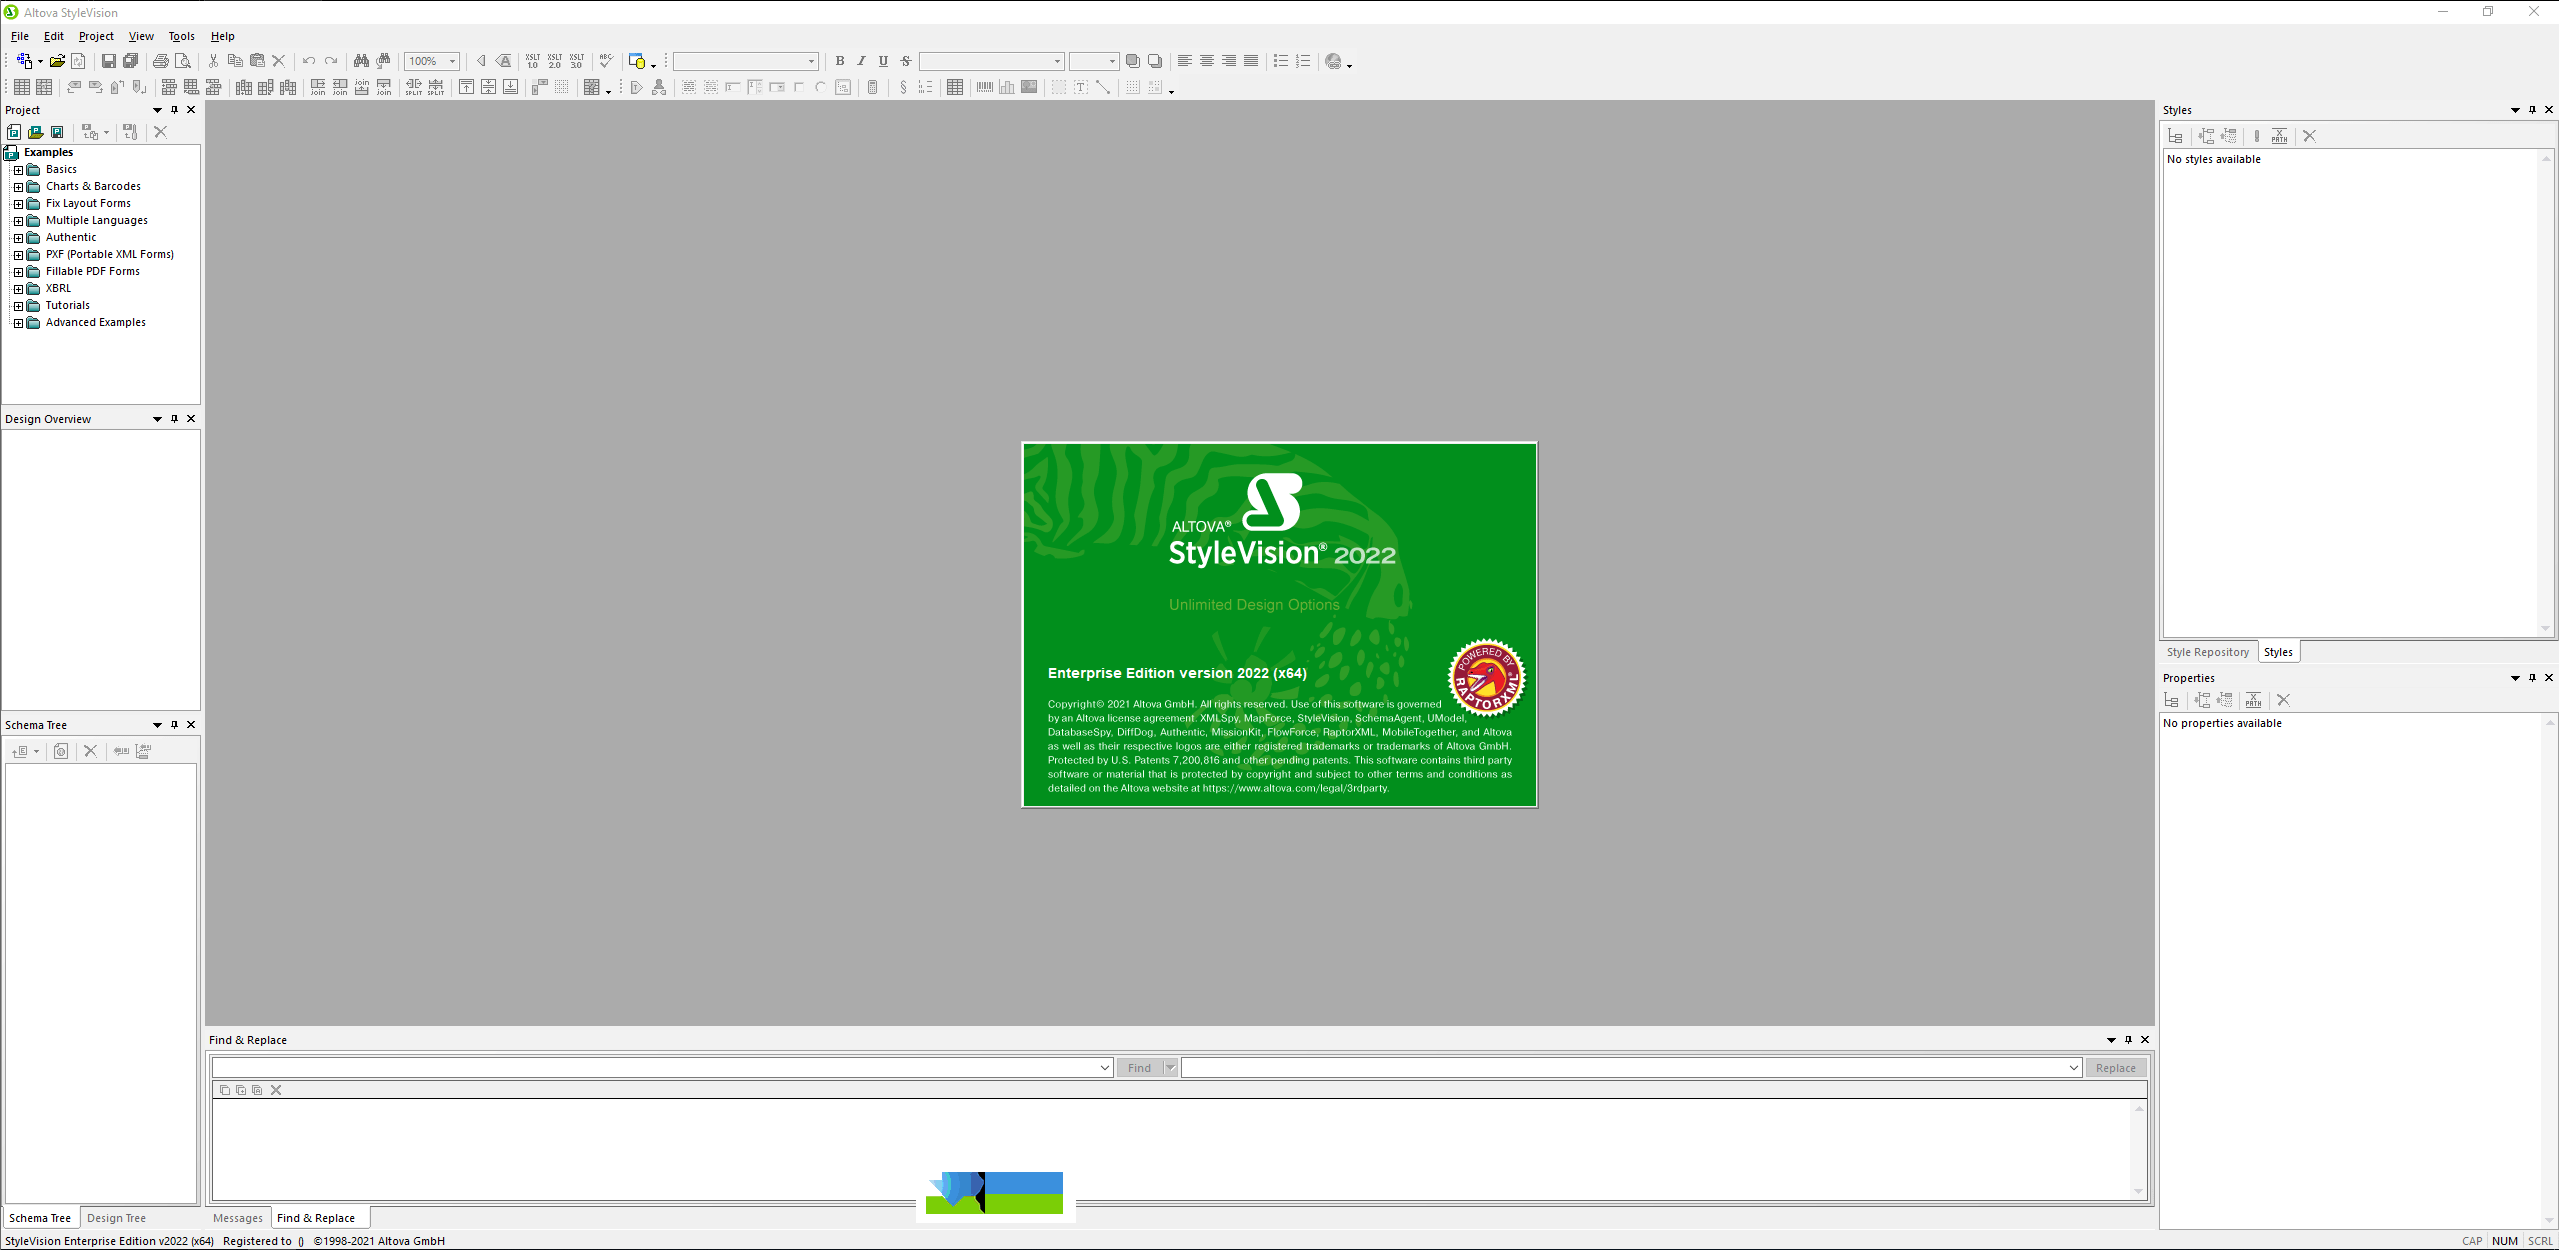Click the Print icon in toolbar

click(x=160, y=61)
